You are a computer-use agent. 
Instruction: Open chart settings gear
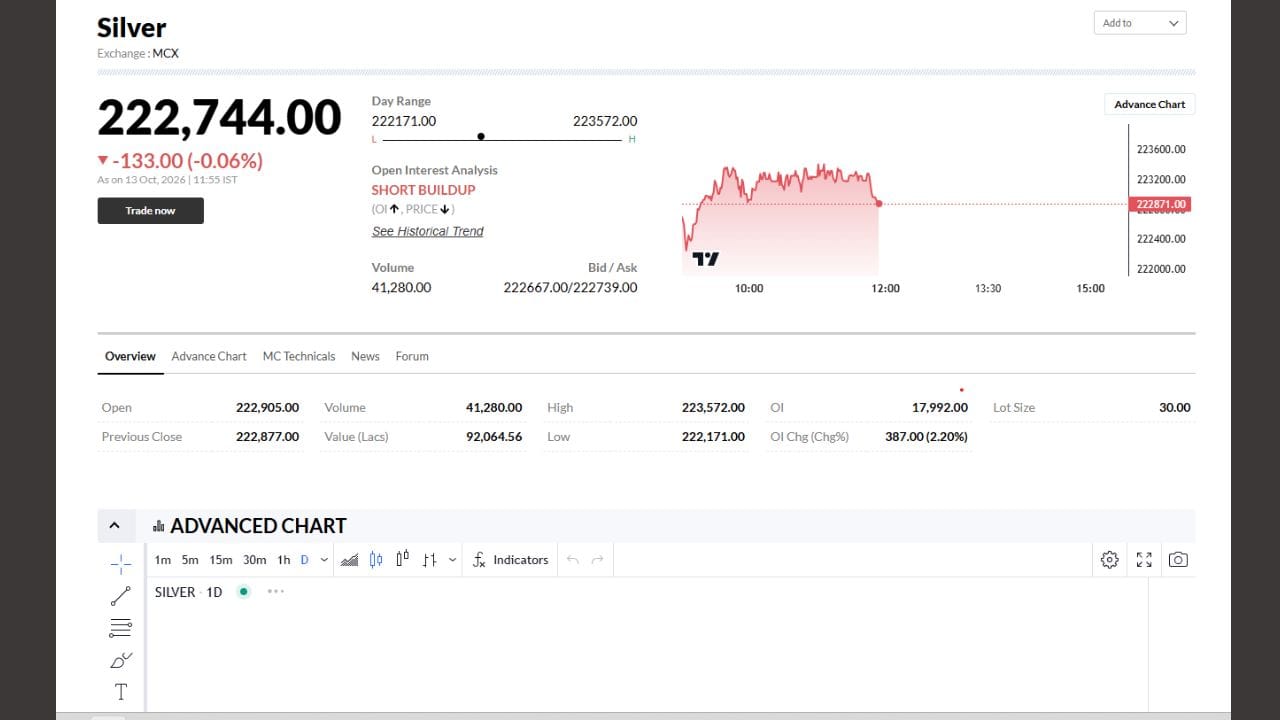[x=1109, y=560]
